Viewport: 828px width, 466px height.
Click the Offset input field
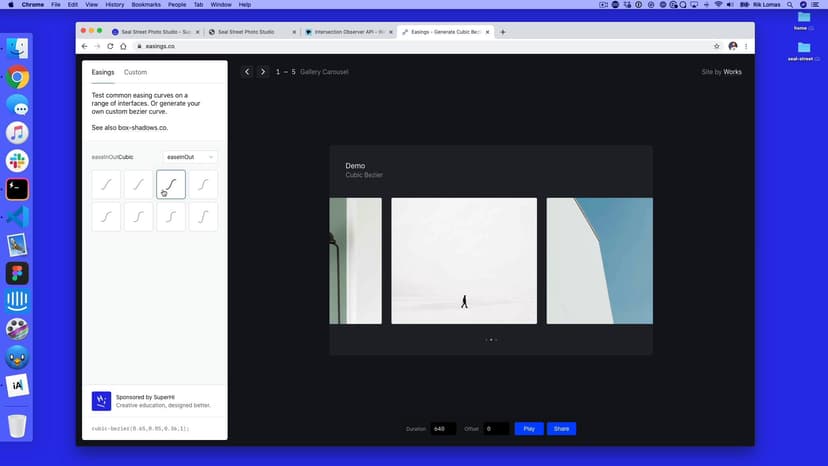[x=496, y=429]
